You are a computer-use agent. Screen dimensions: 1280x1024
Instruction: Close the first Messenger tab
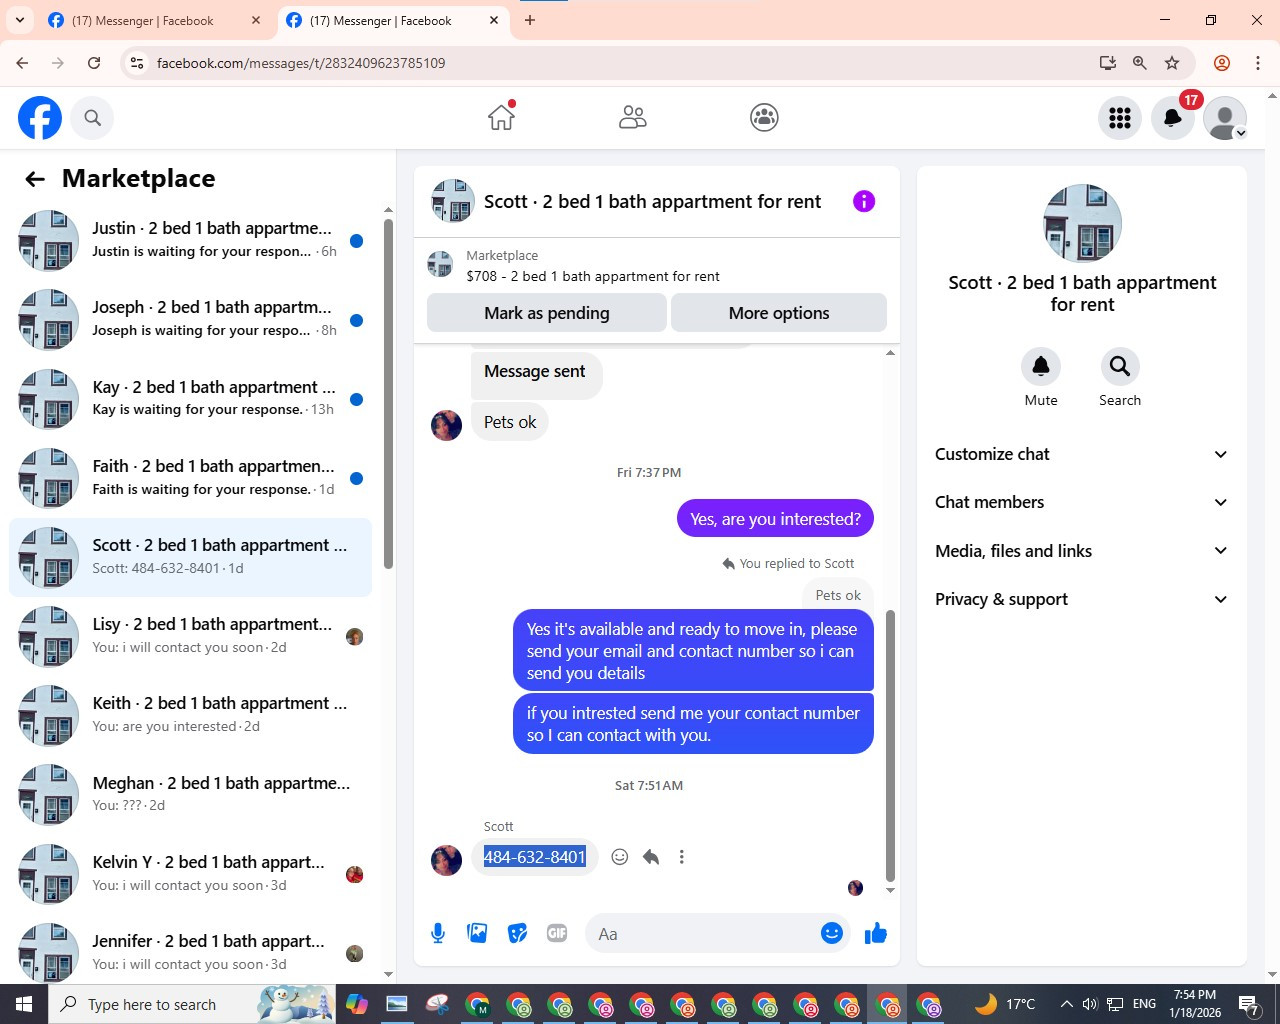click(x=256, y=20)
